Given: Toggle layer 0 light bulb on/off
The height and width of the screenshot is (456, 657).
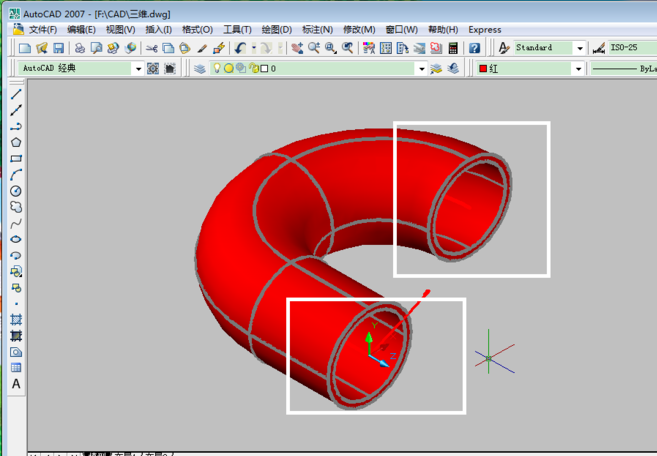Looking at the screenshot, I should (217, 69).
